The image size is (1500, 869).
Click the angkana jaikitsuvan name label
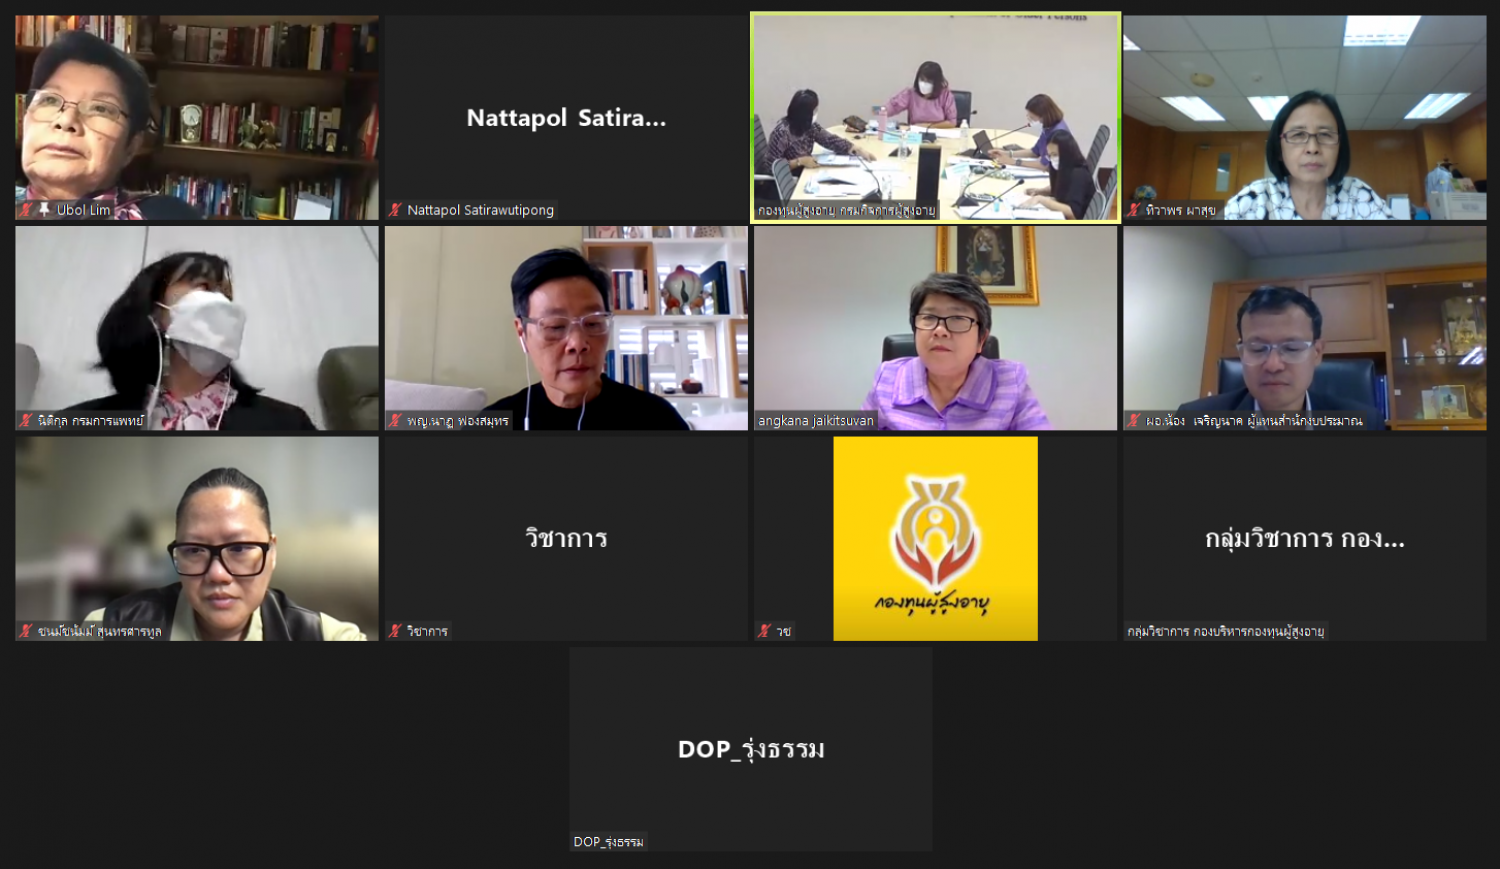816,421
